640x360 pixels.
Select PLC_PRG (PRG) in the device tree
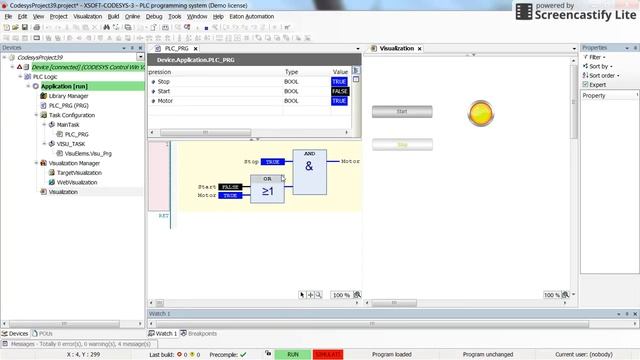68,105
